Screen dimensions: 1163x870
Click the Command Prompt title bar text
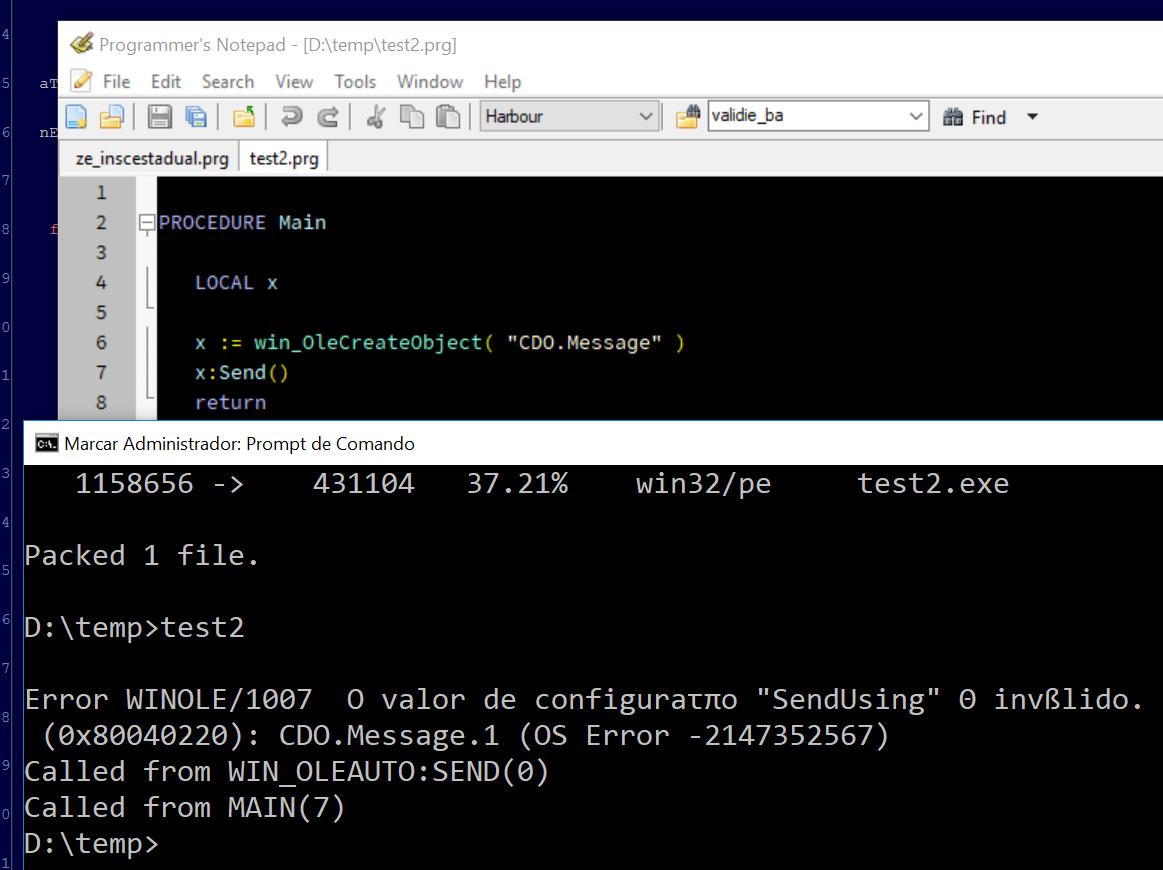tap(239, 444)
